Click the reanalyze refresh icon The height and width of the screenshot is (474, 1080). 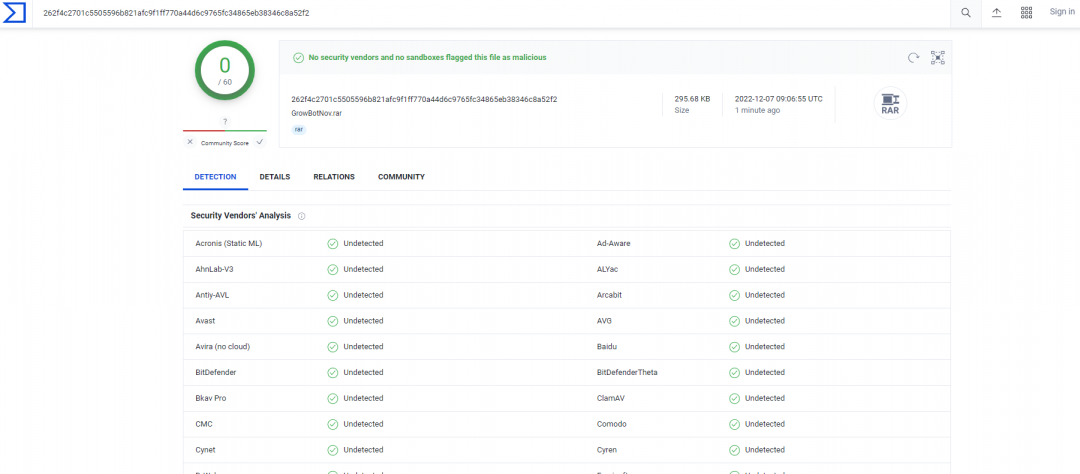coord(913,58)
